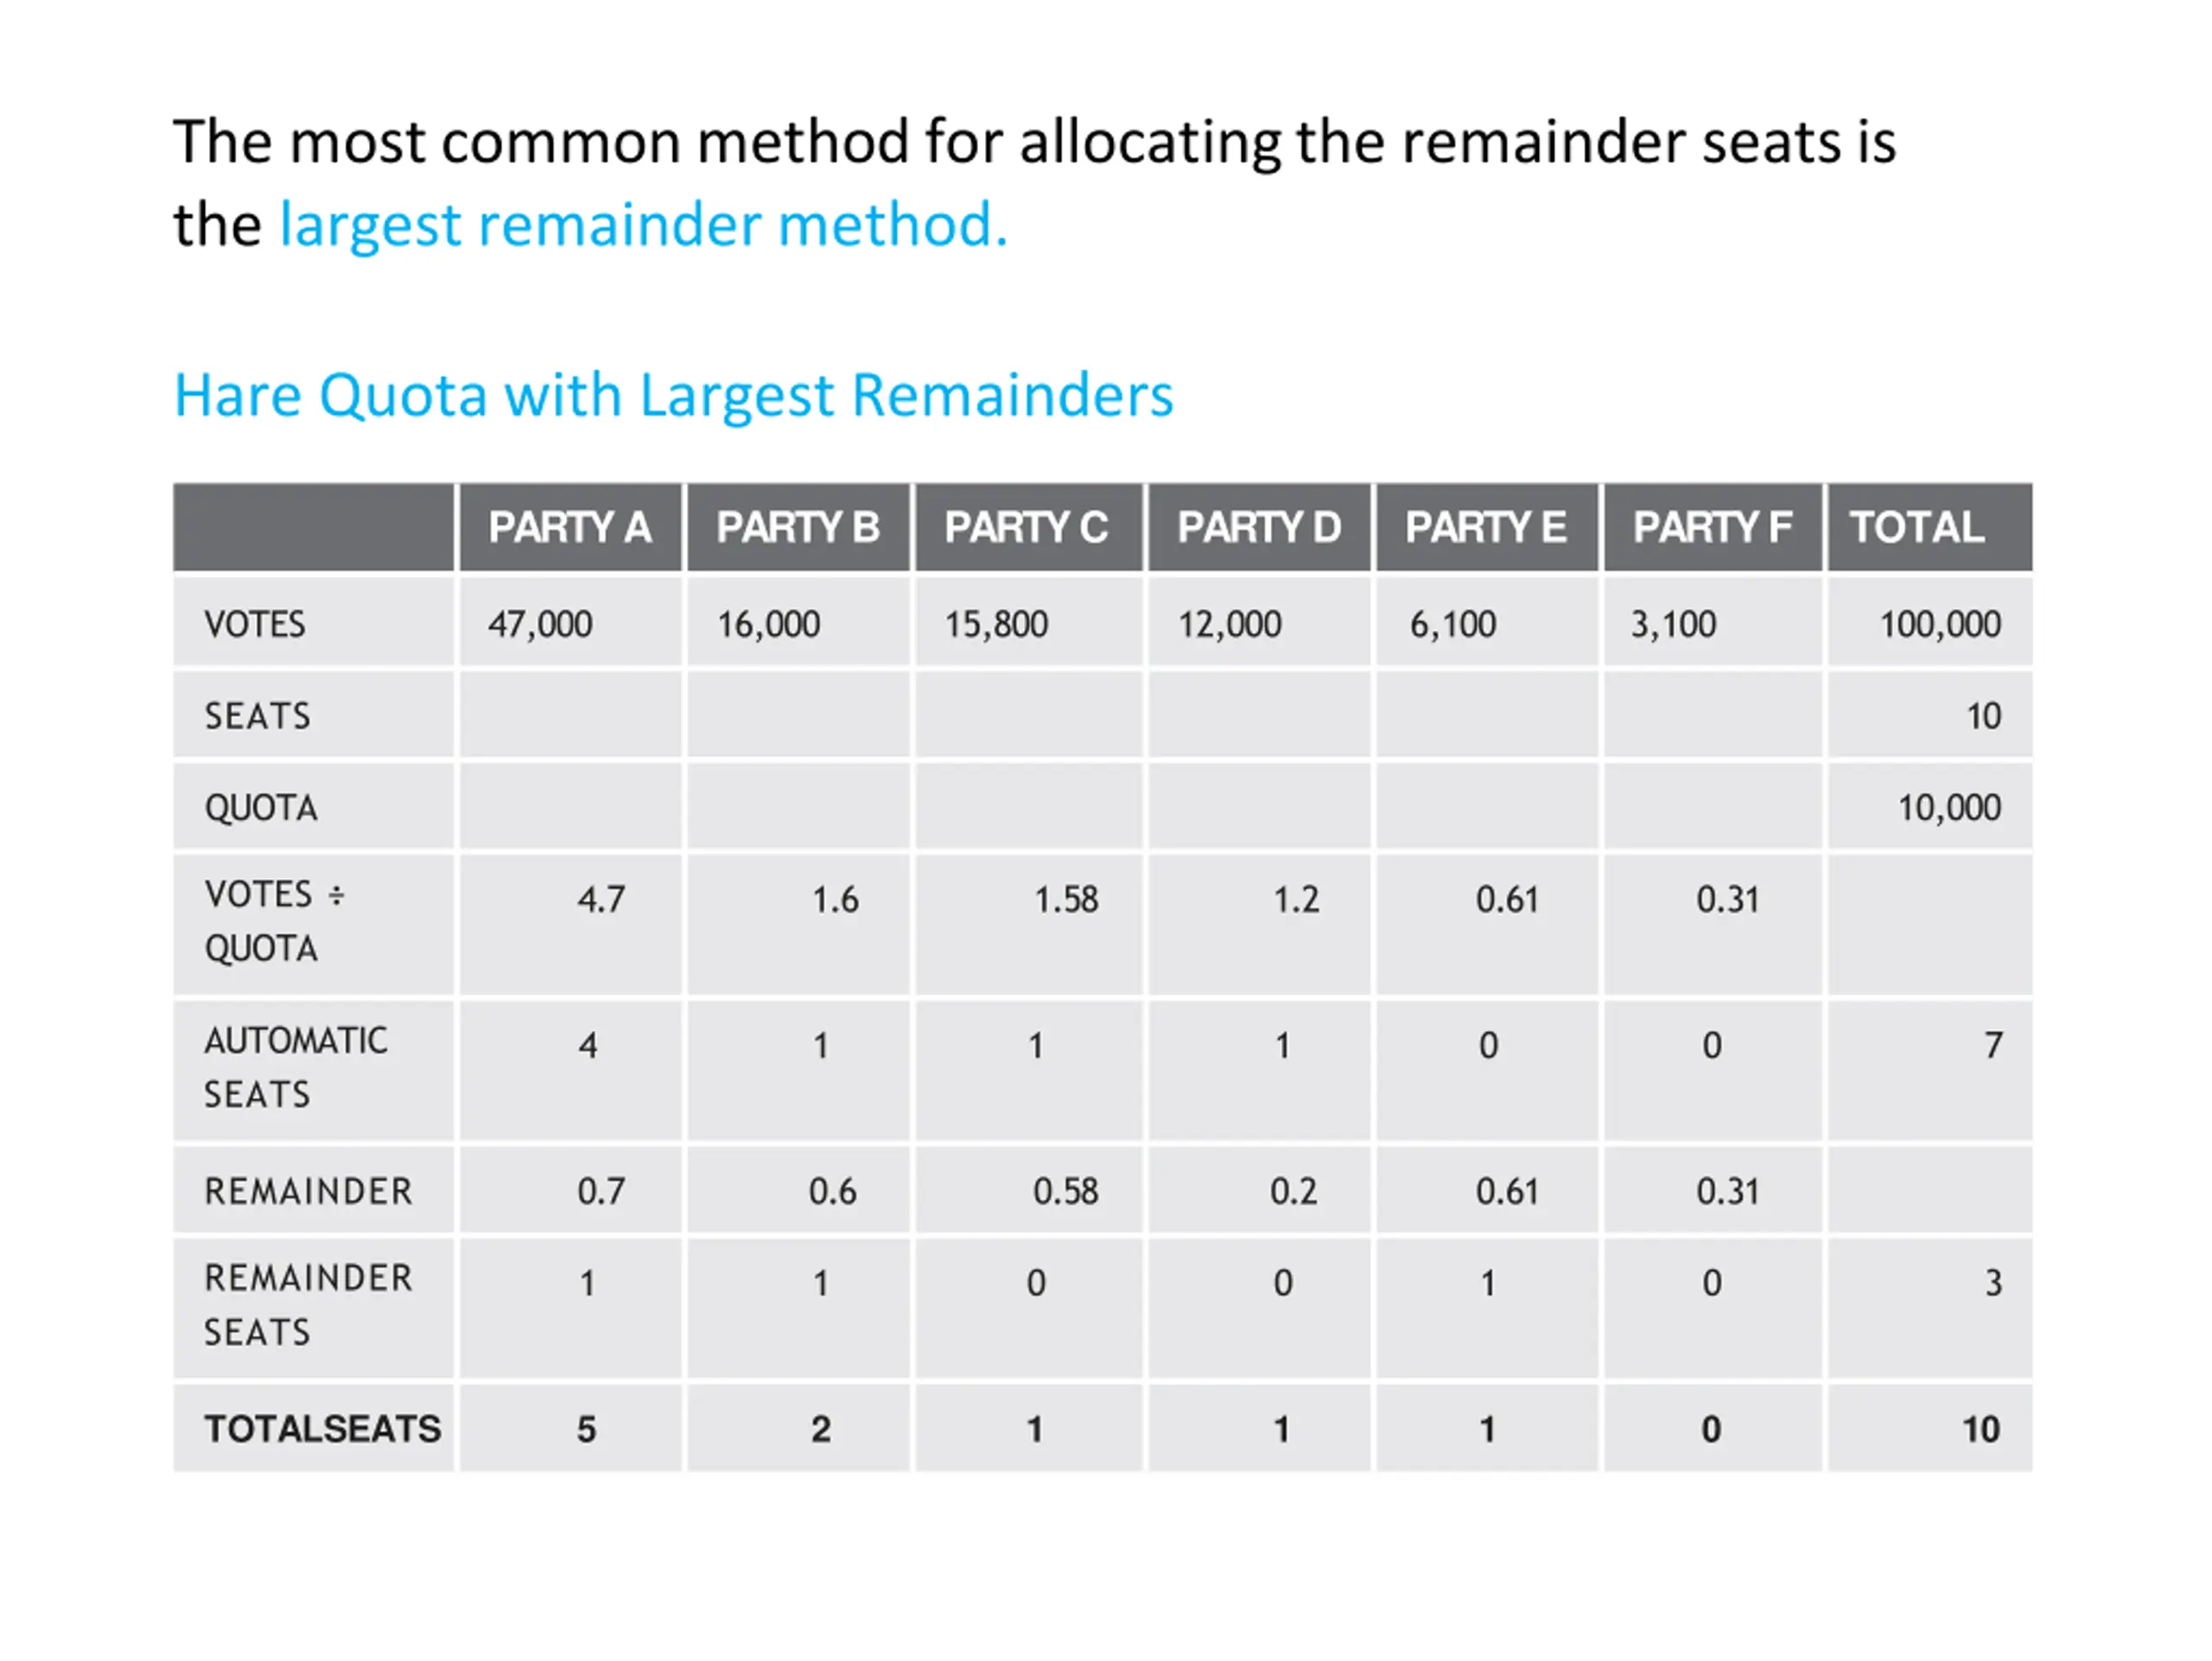
Task: Select the PARTY C column header
Action: click(x=1027, y=528)
